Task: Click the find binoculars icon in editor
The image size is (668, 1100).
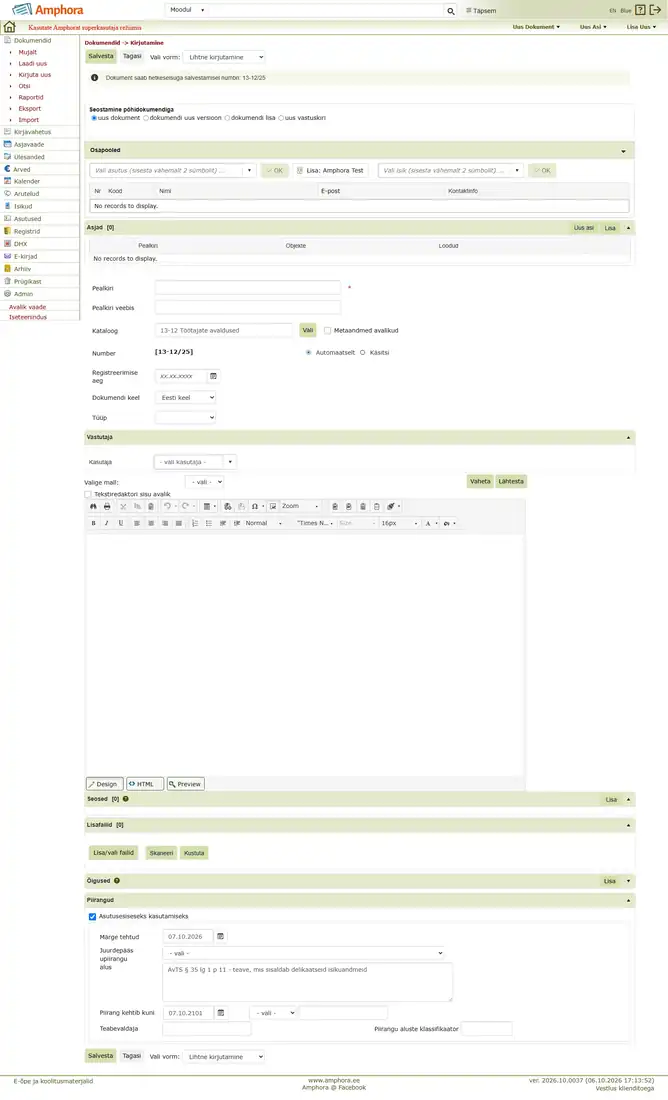Action: (x=93, y=507)
